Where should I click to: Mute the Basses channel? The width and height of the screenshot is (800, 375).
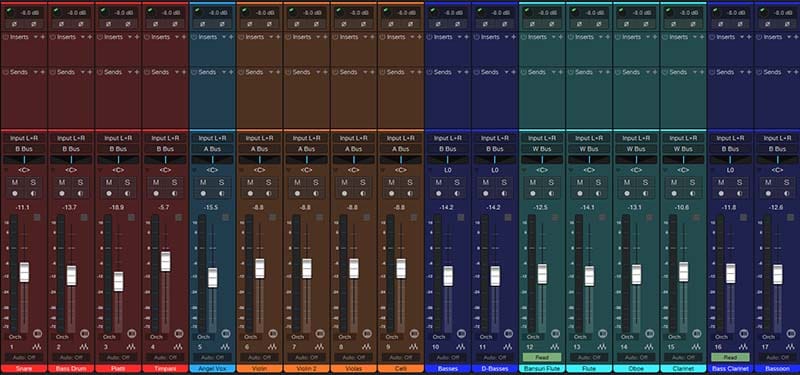click(x=438, y=182)
